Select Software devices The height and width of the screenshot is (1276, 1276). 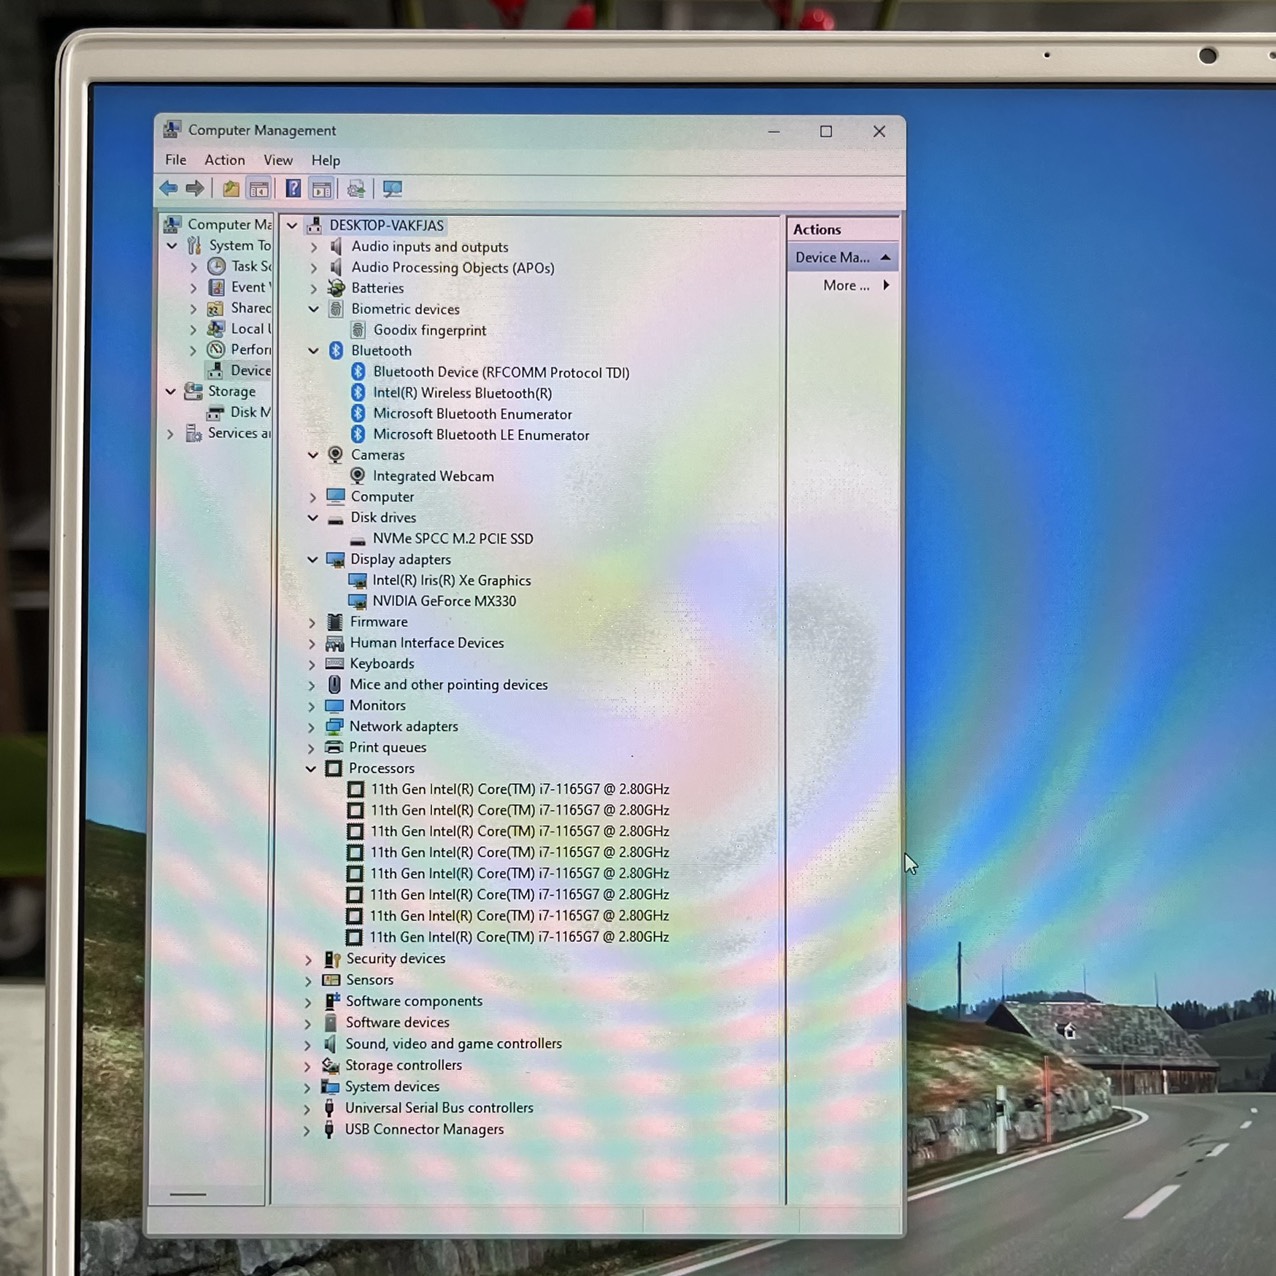398,1023
